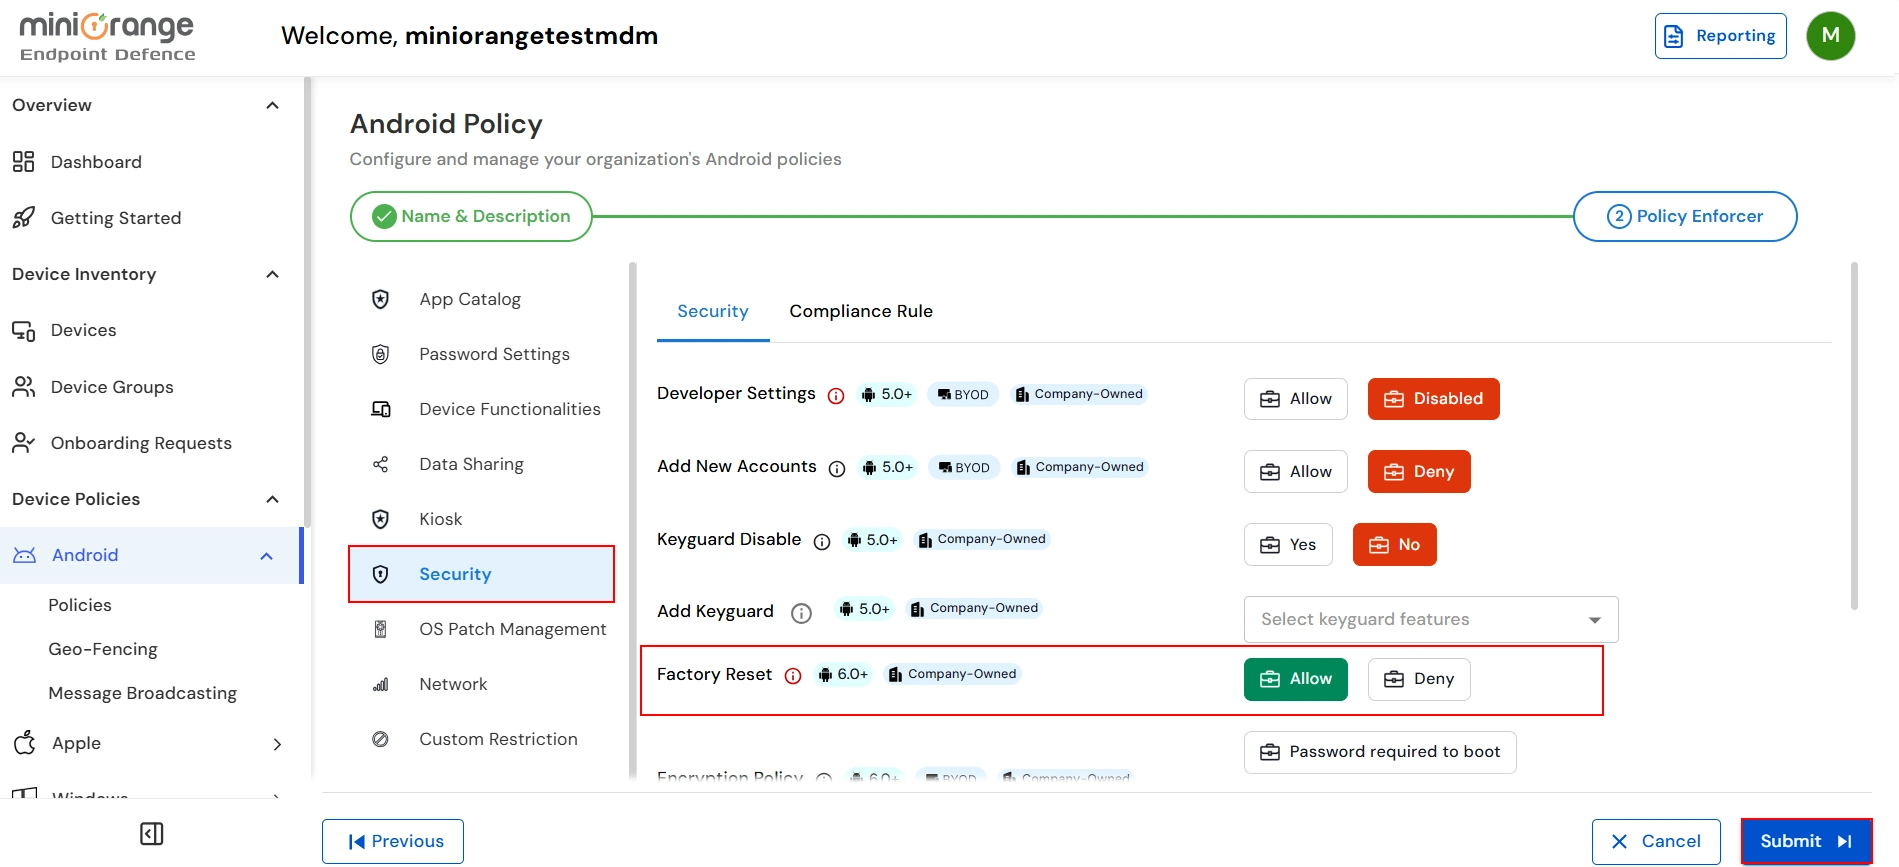Screen dimensions: 1899x867
Task: Collapse the Android submenu chevron
Action: (x=266, y=556)
